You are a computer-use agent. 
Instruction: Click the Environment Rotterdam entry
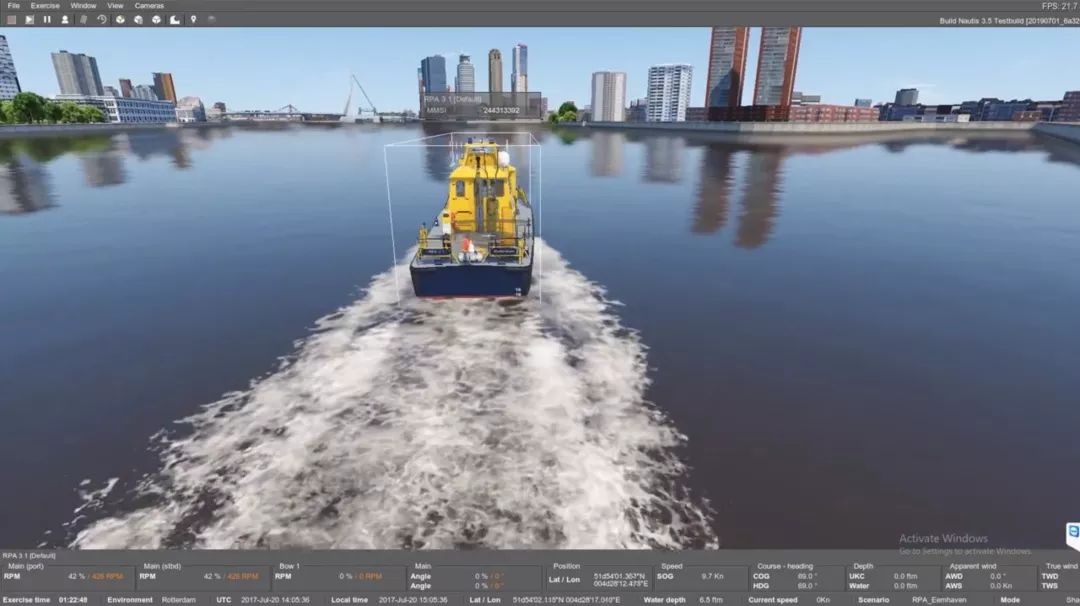click(178, 600)
